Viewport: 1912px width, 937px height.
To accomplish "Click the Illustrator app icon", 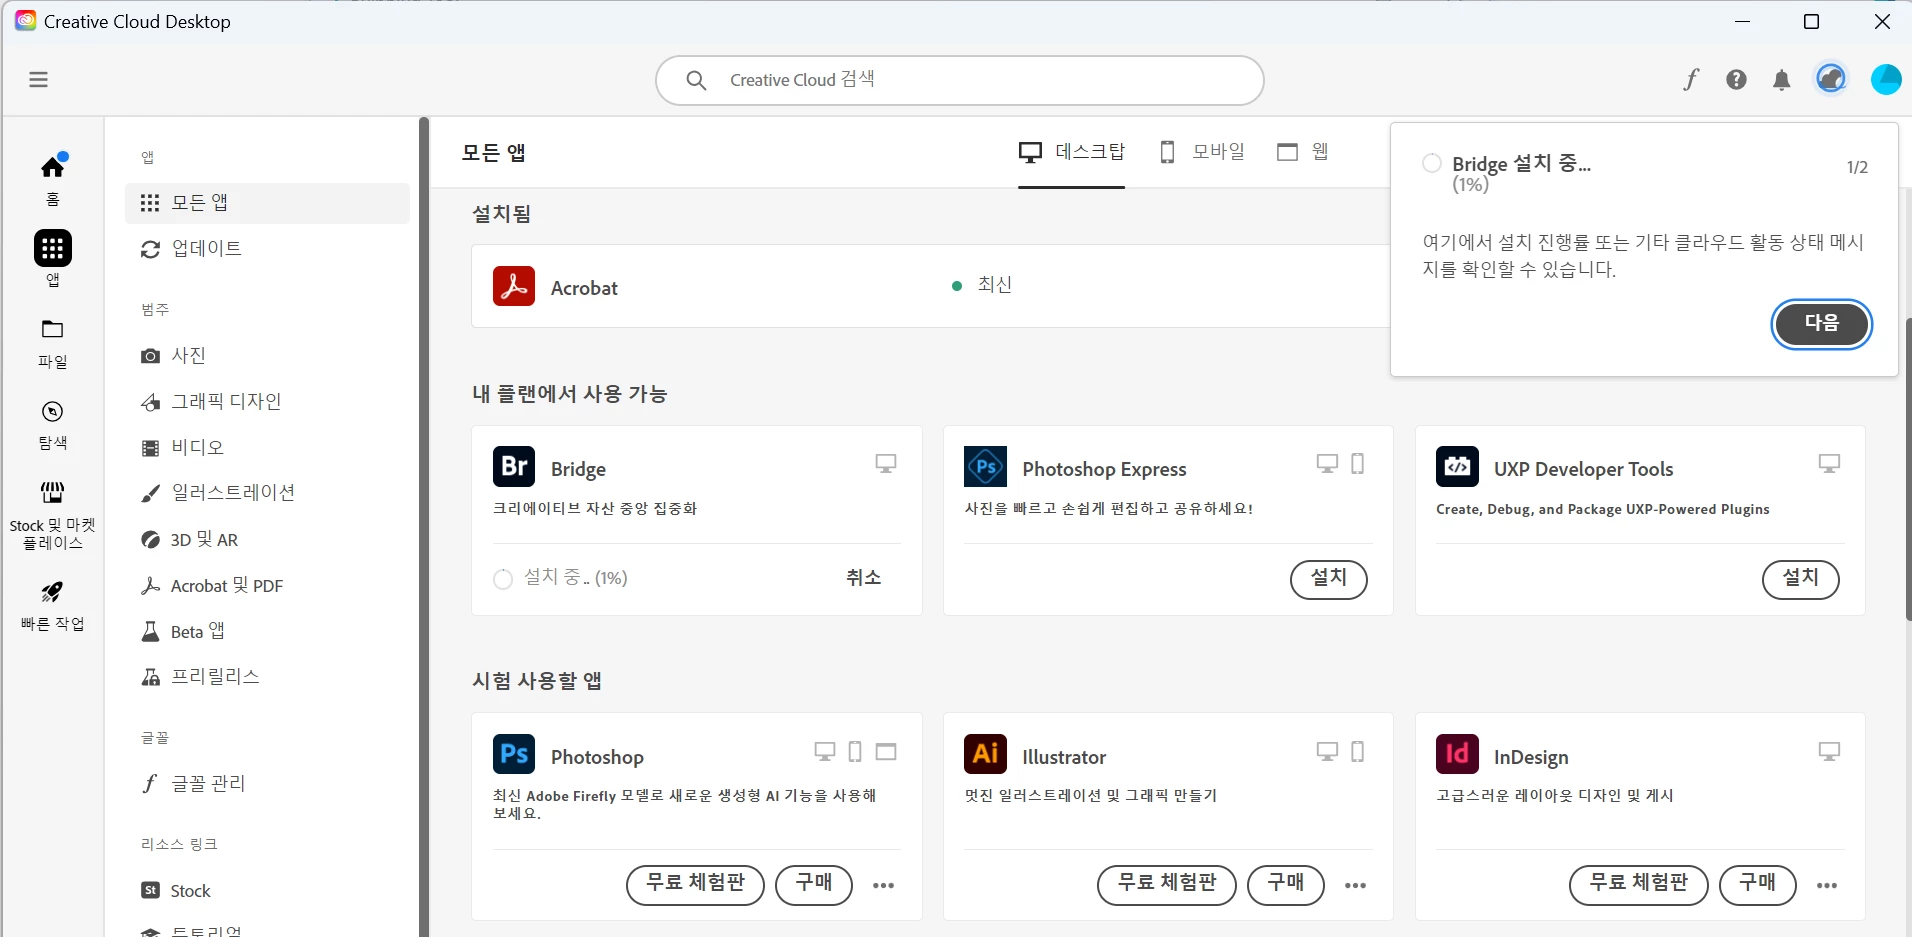I will pos(986,754).
